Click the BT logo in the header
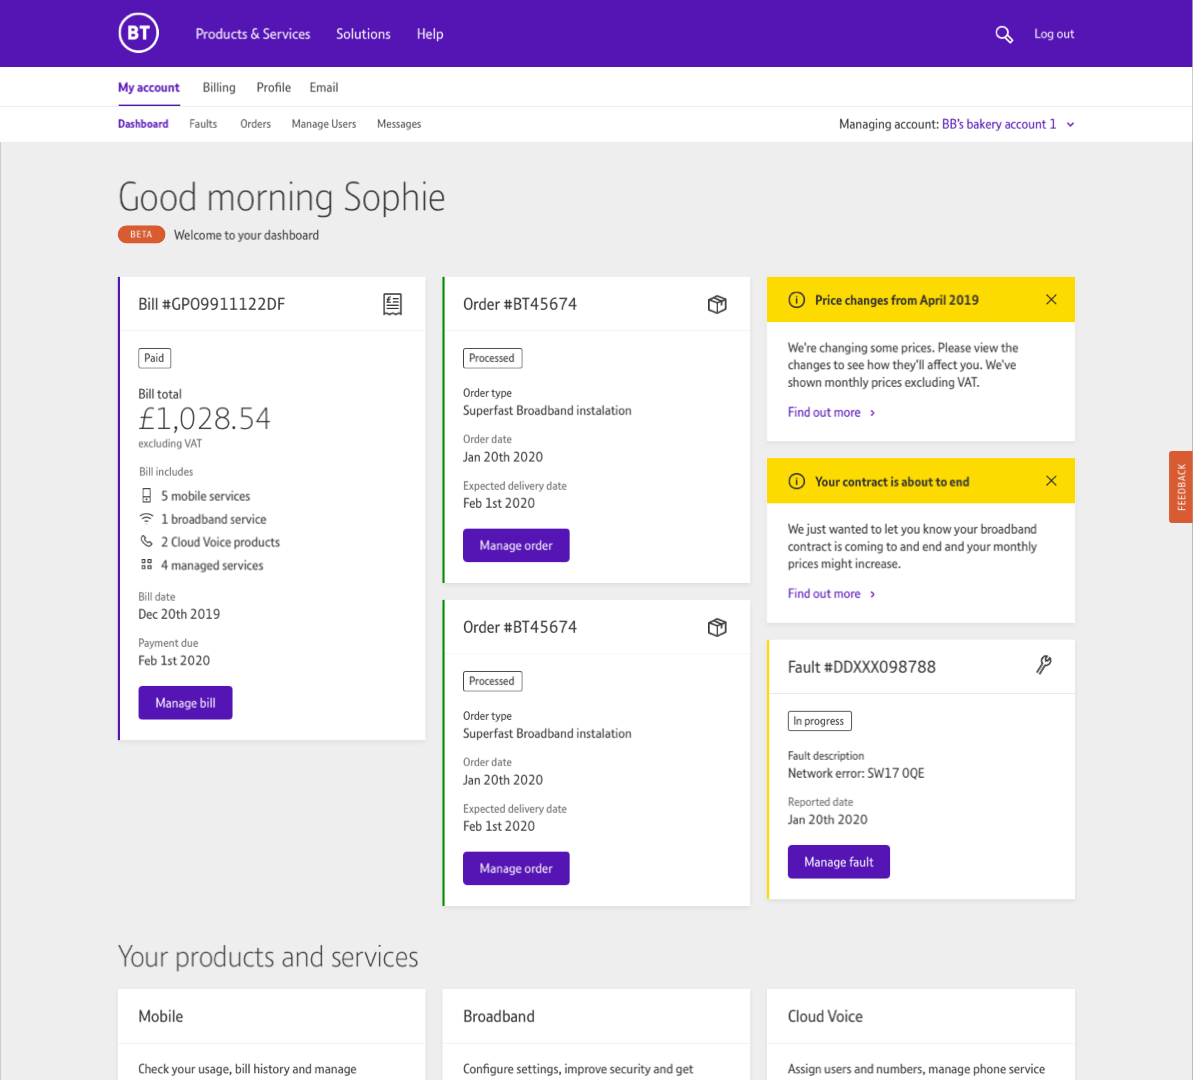The height and width of the screenshot is (1080, 1193). 138,33
